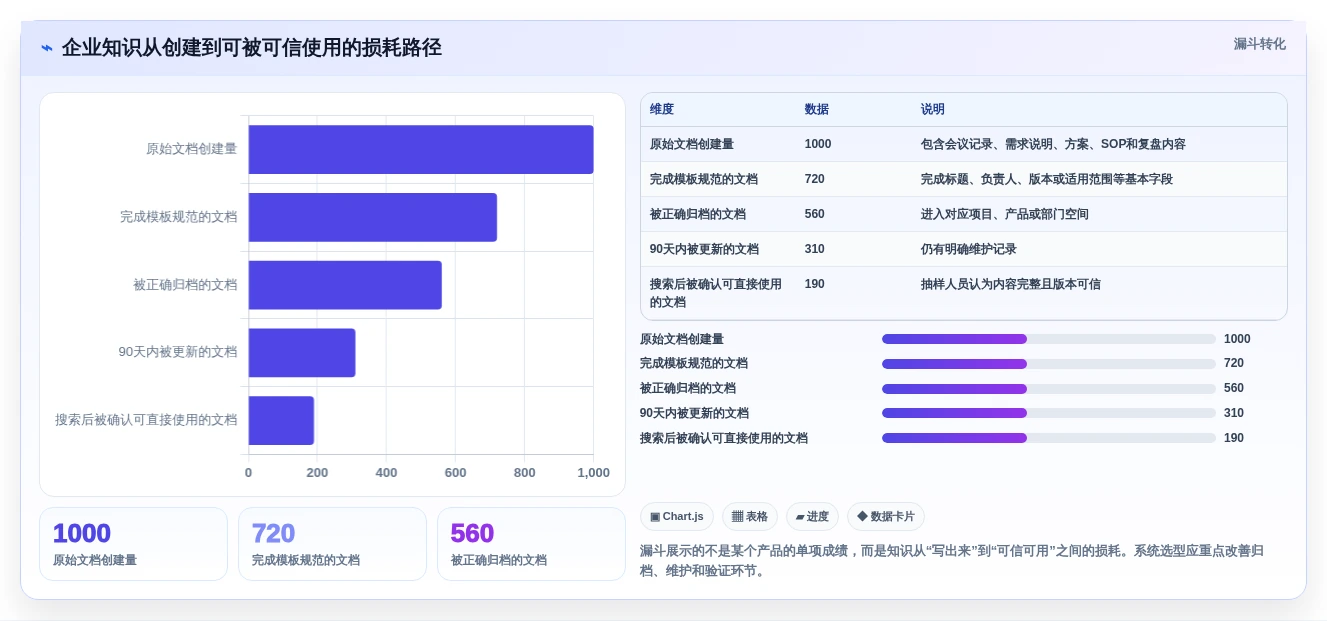Click the table data value 310

click(815, 249)
